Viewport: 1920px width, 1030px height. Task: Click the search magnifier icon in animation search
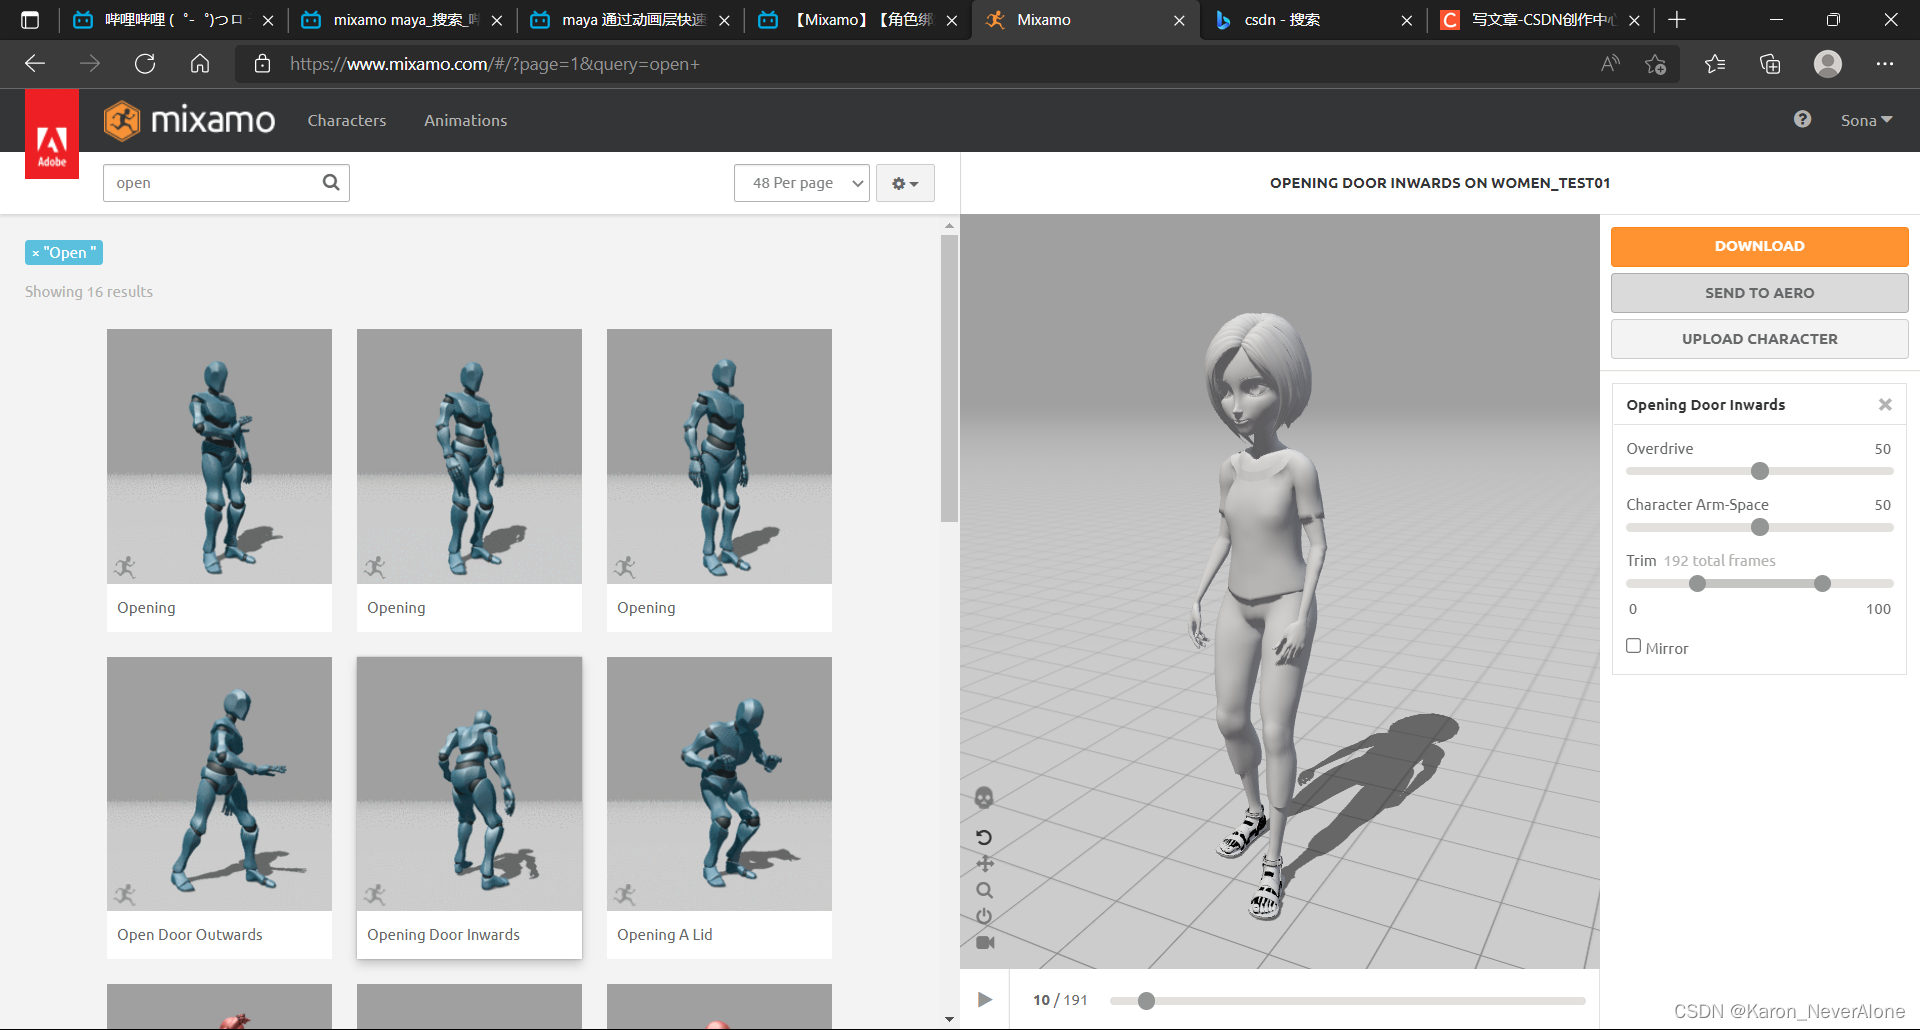(331, 182)
